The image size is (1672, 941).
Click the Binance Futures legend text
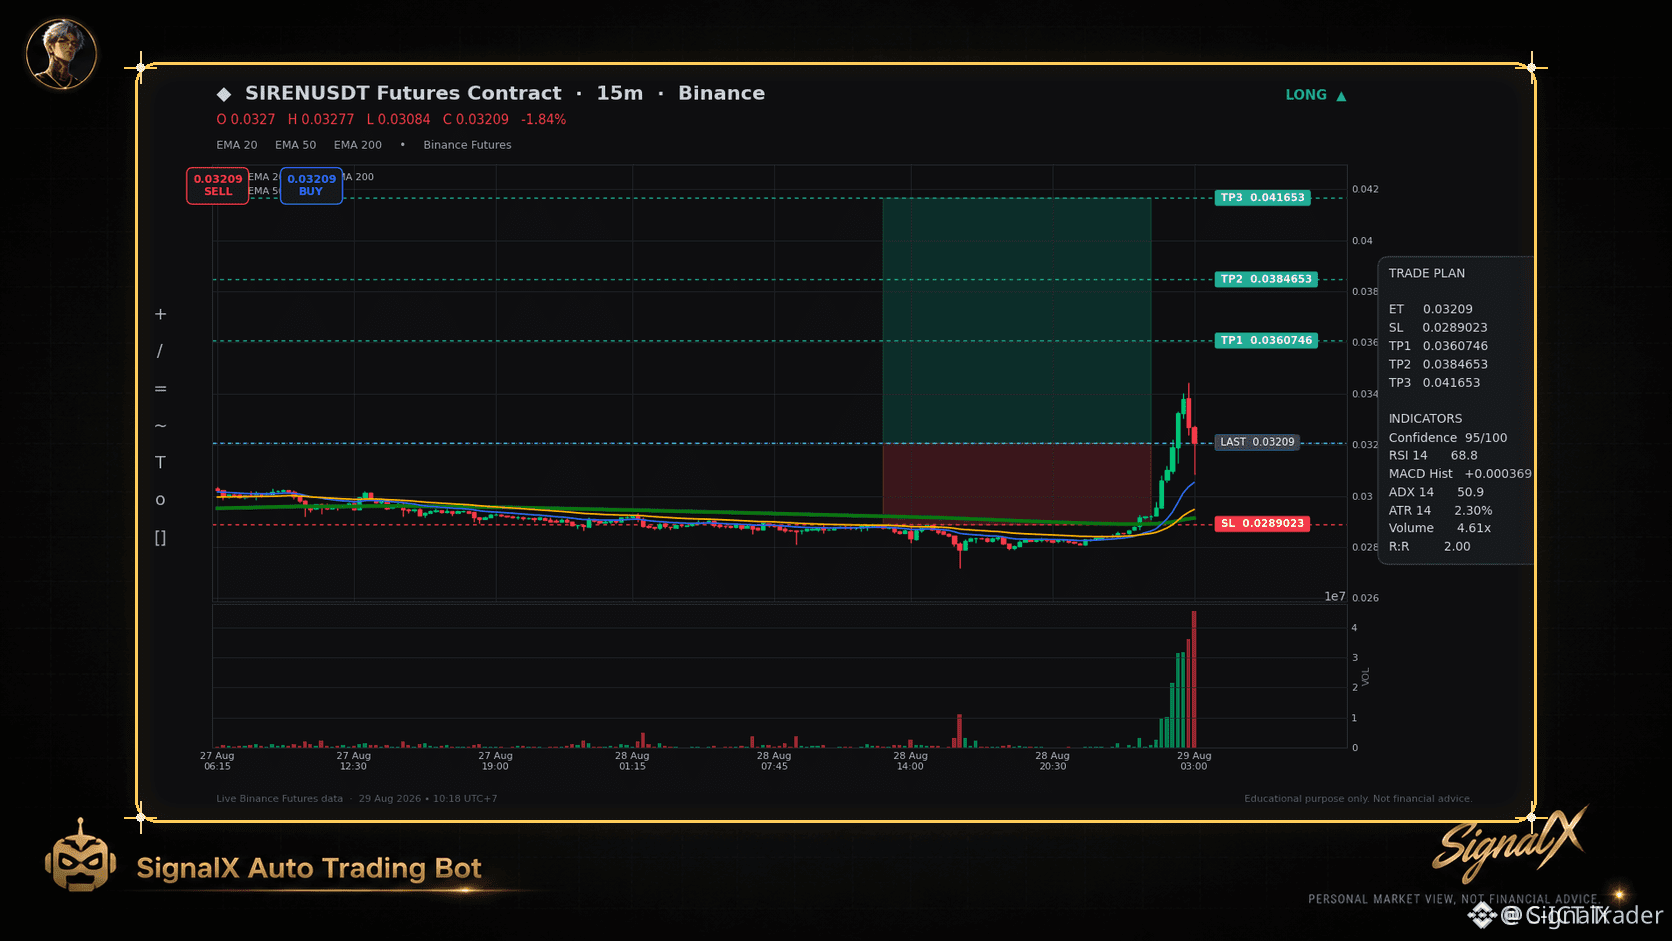click(467, 145)
